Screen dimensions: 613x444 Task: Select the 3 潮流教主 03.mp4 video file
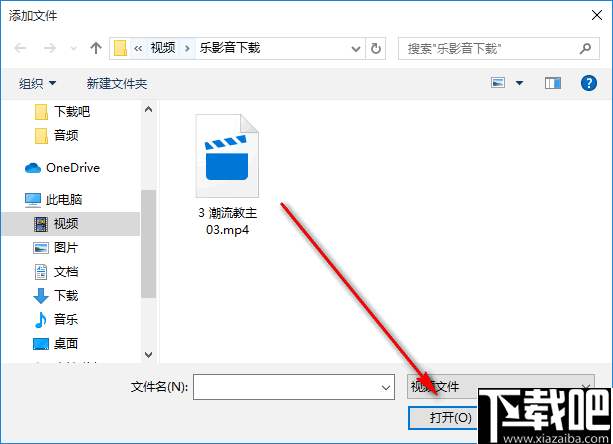[x=227, y=175]
